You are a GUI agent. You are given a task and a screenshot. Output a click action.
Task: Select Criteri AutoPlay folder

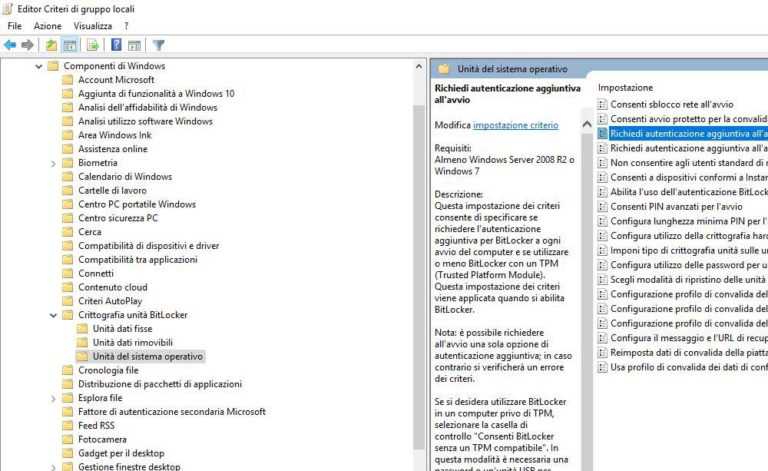pos(110,301)
